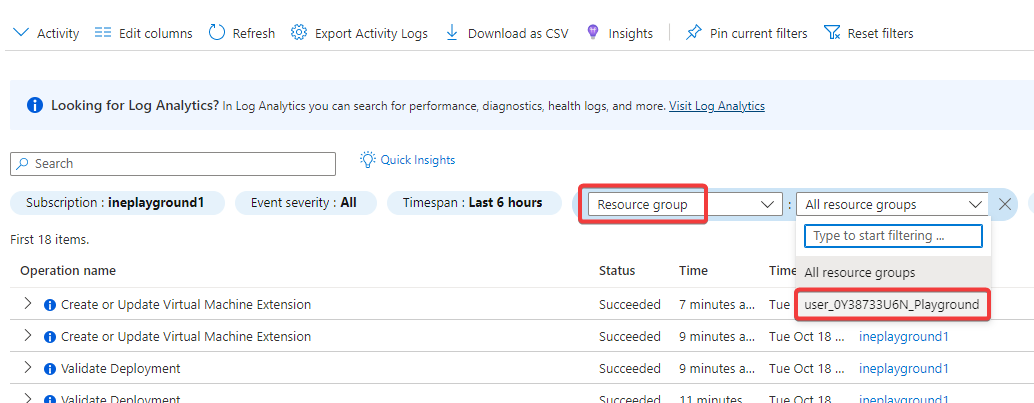Expand first Create or Update Virtual Machine Extension row
The height and width of the screenshot is (403, 1034).
click(x=28, y=304)
